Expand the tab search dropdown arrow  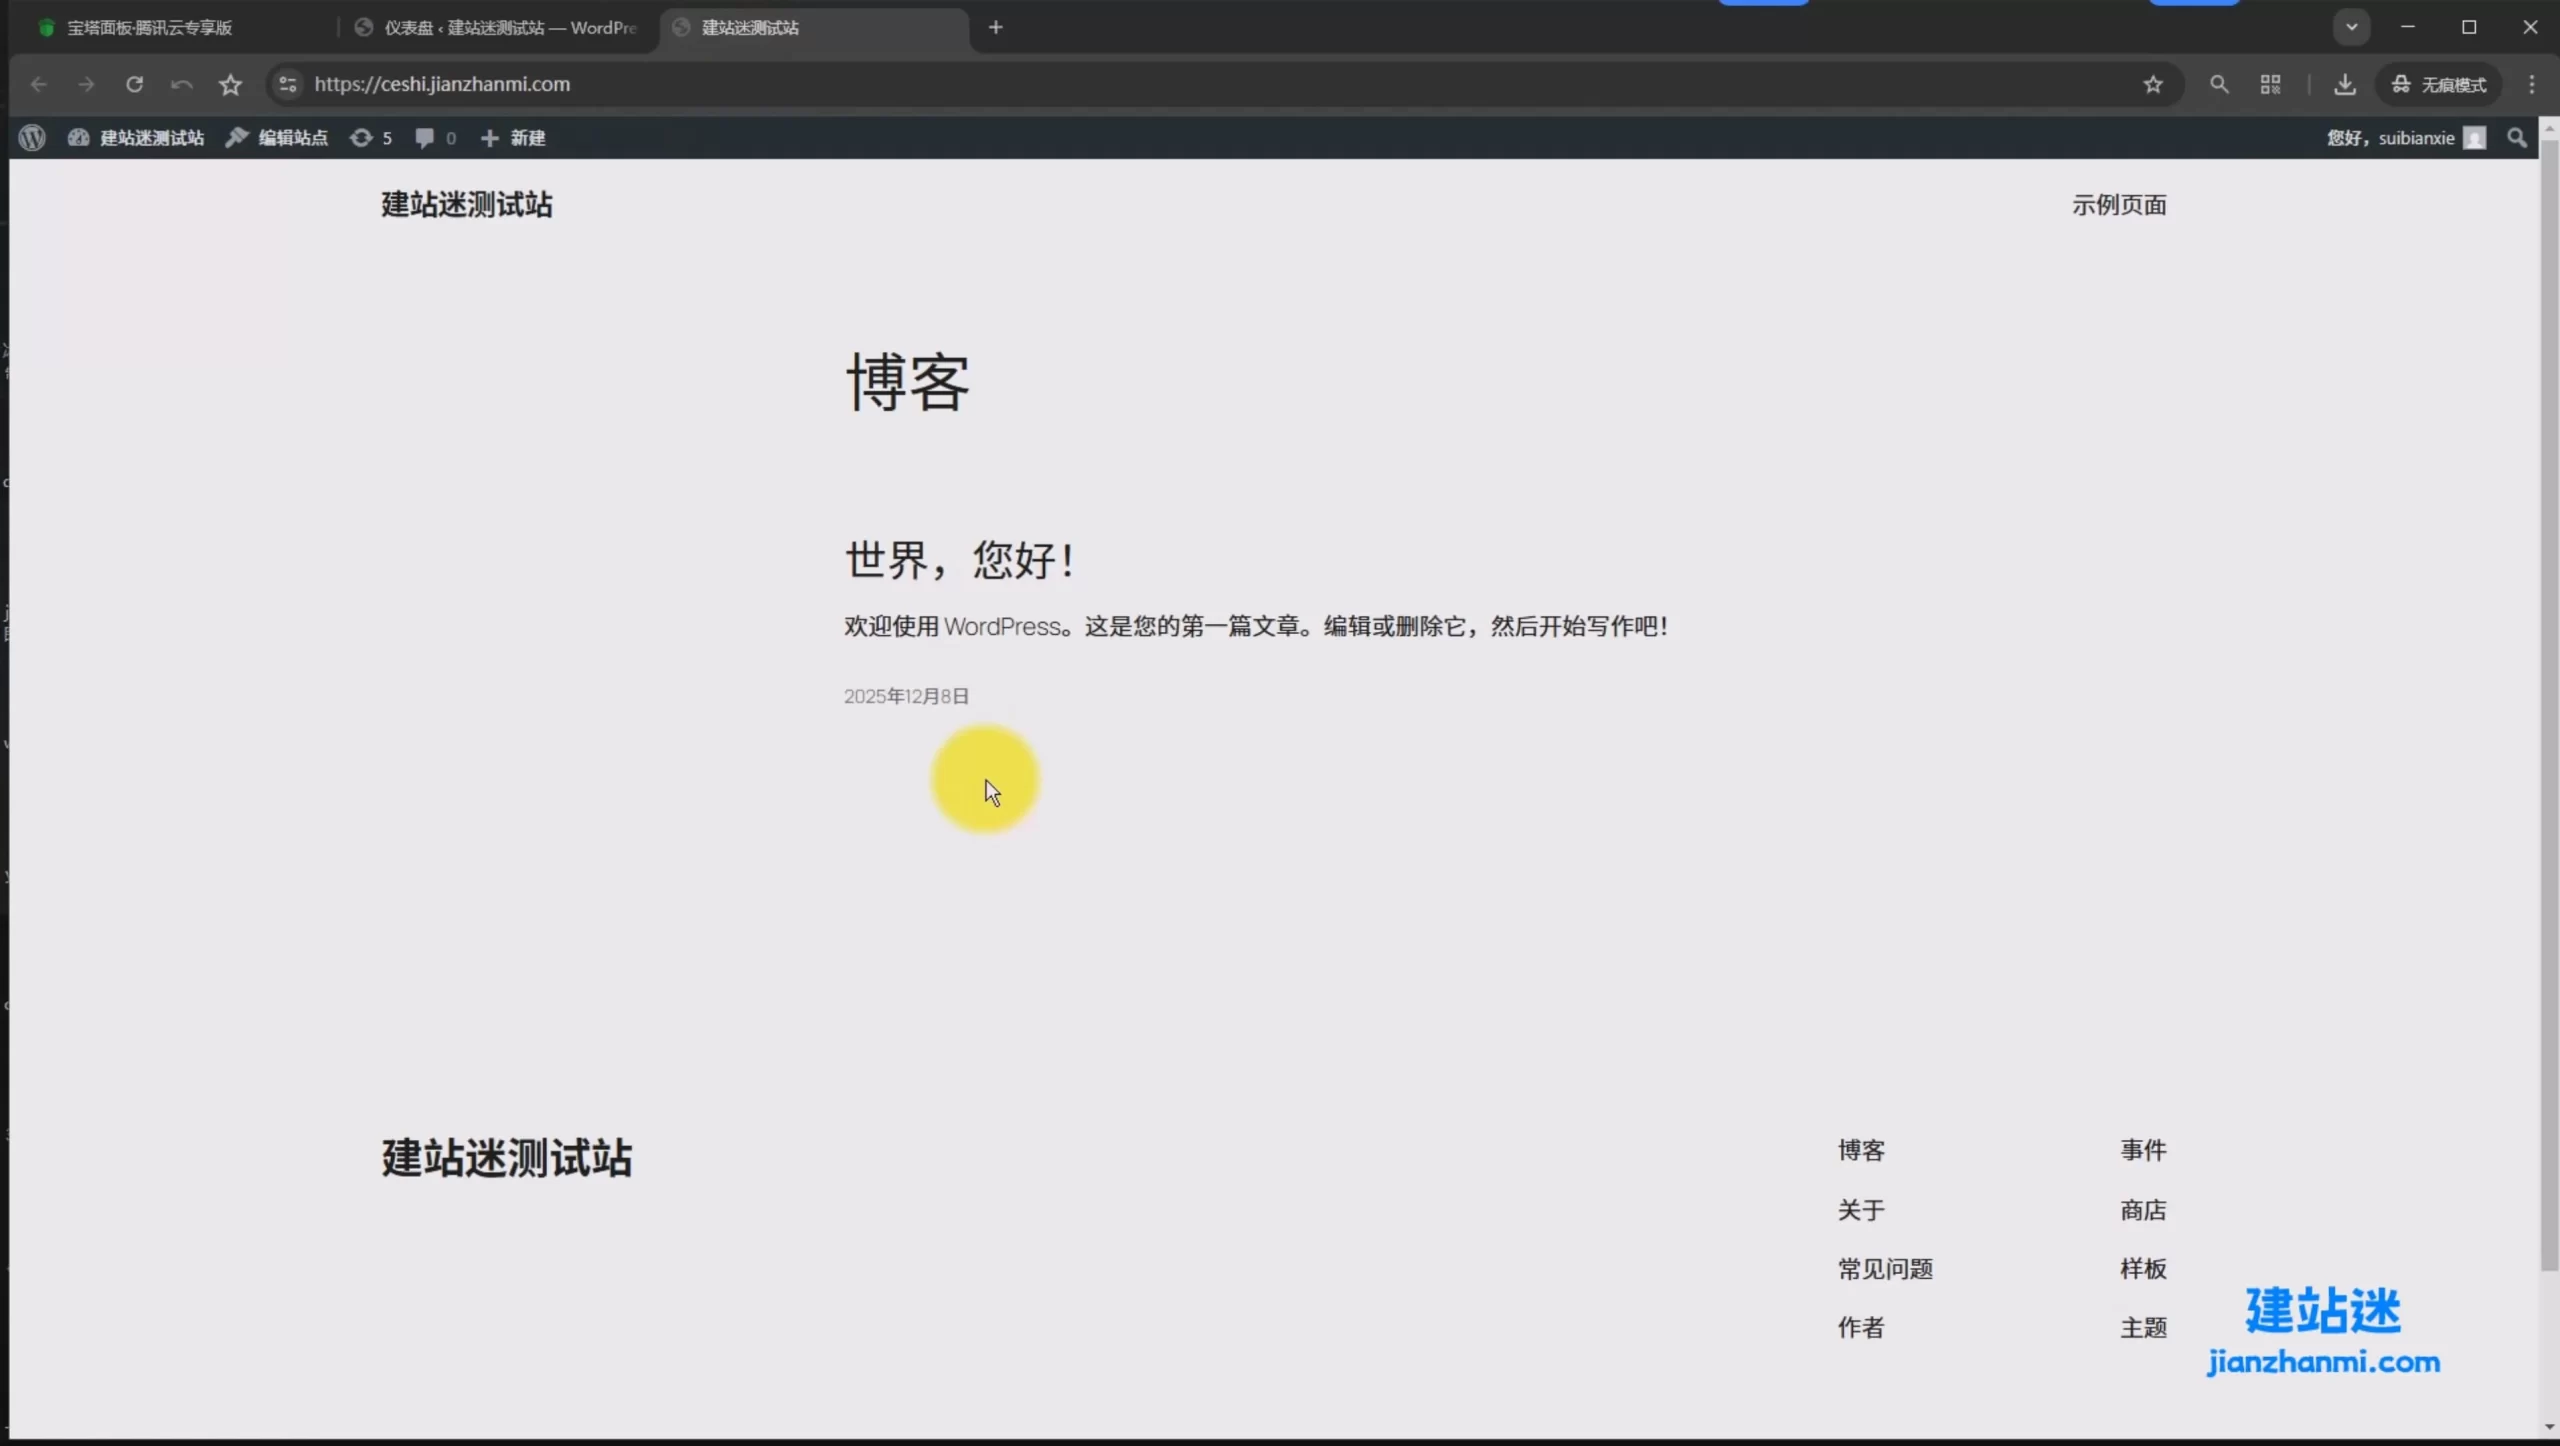[x=2351, y=27]
